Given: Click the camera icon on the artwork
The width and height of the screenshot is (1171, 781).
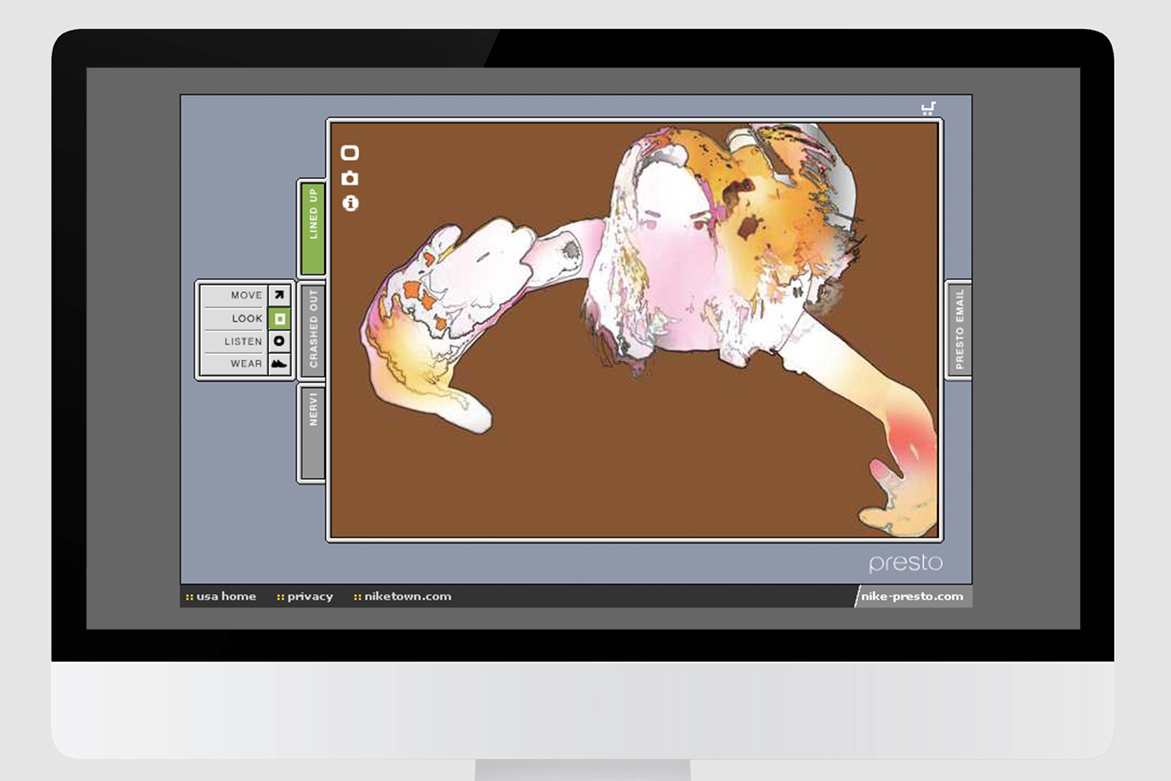Looking at the screenshot, I should pos(350,178).
